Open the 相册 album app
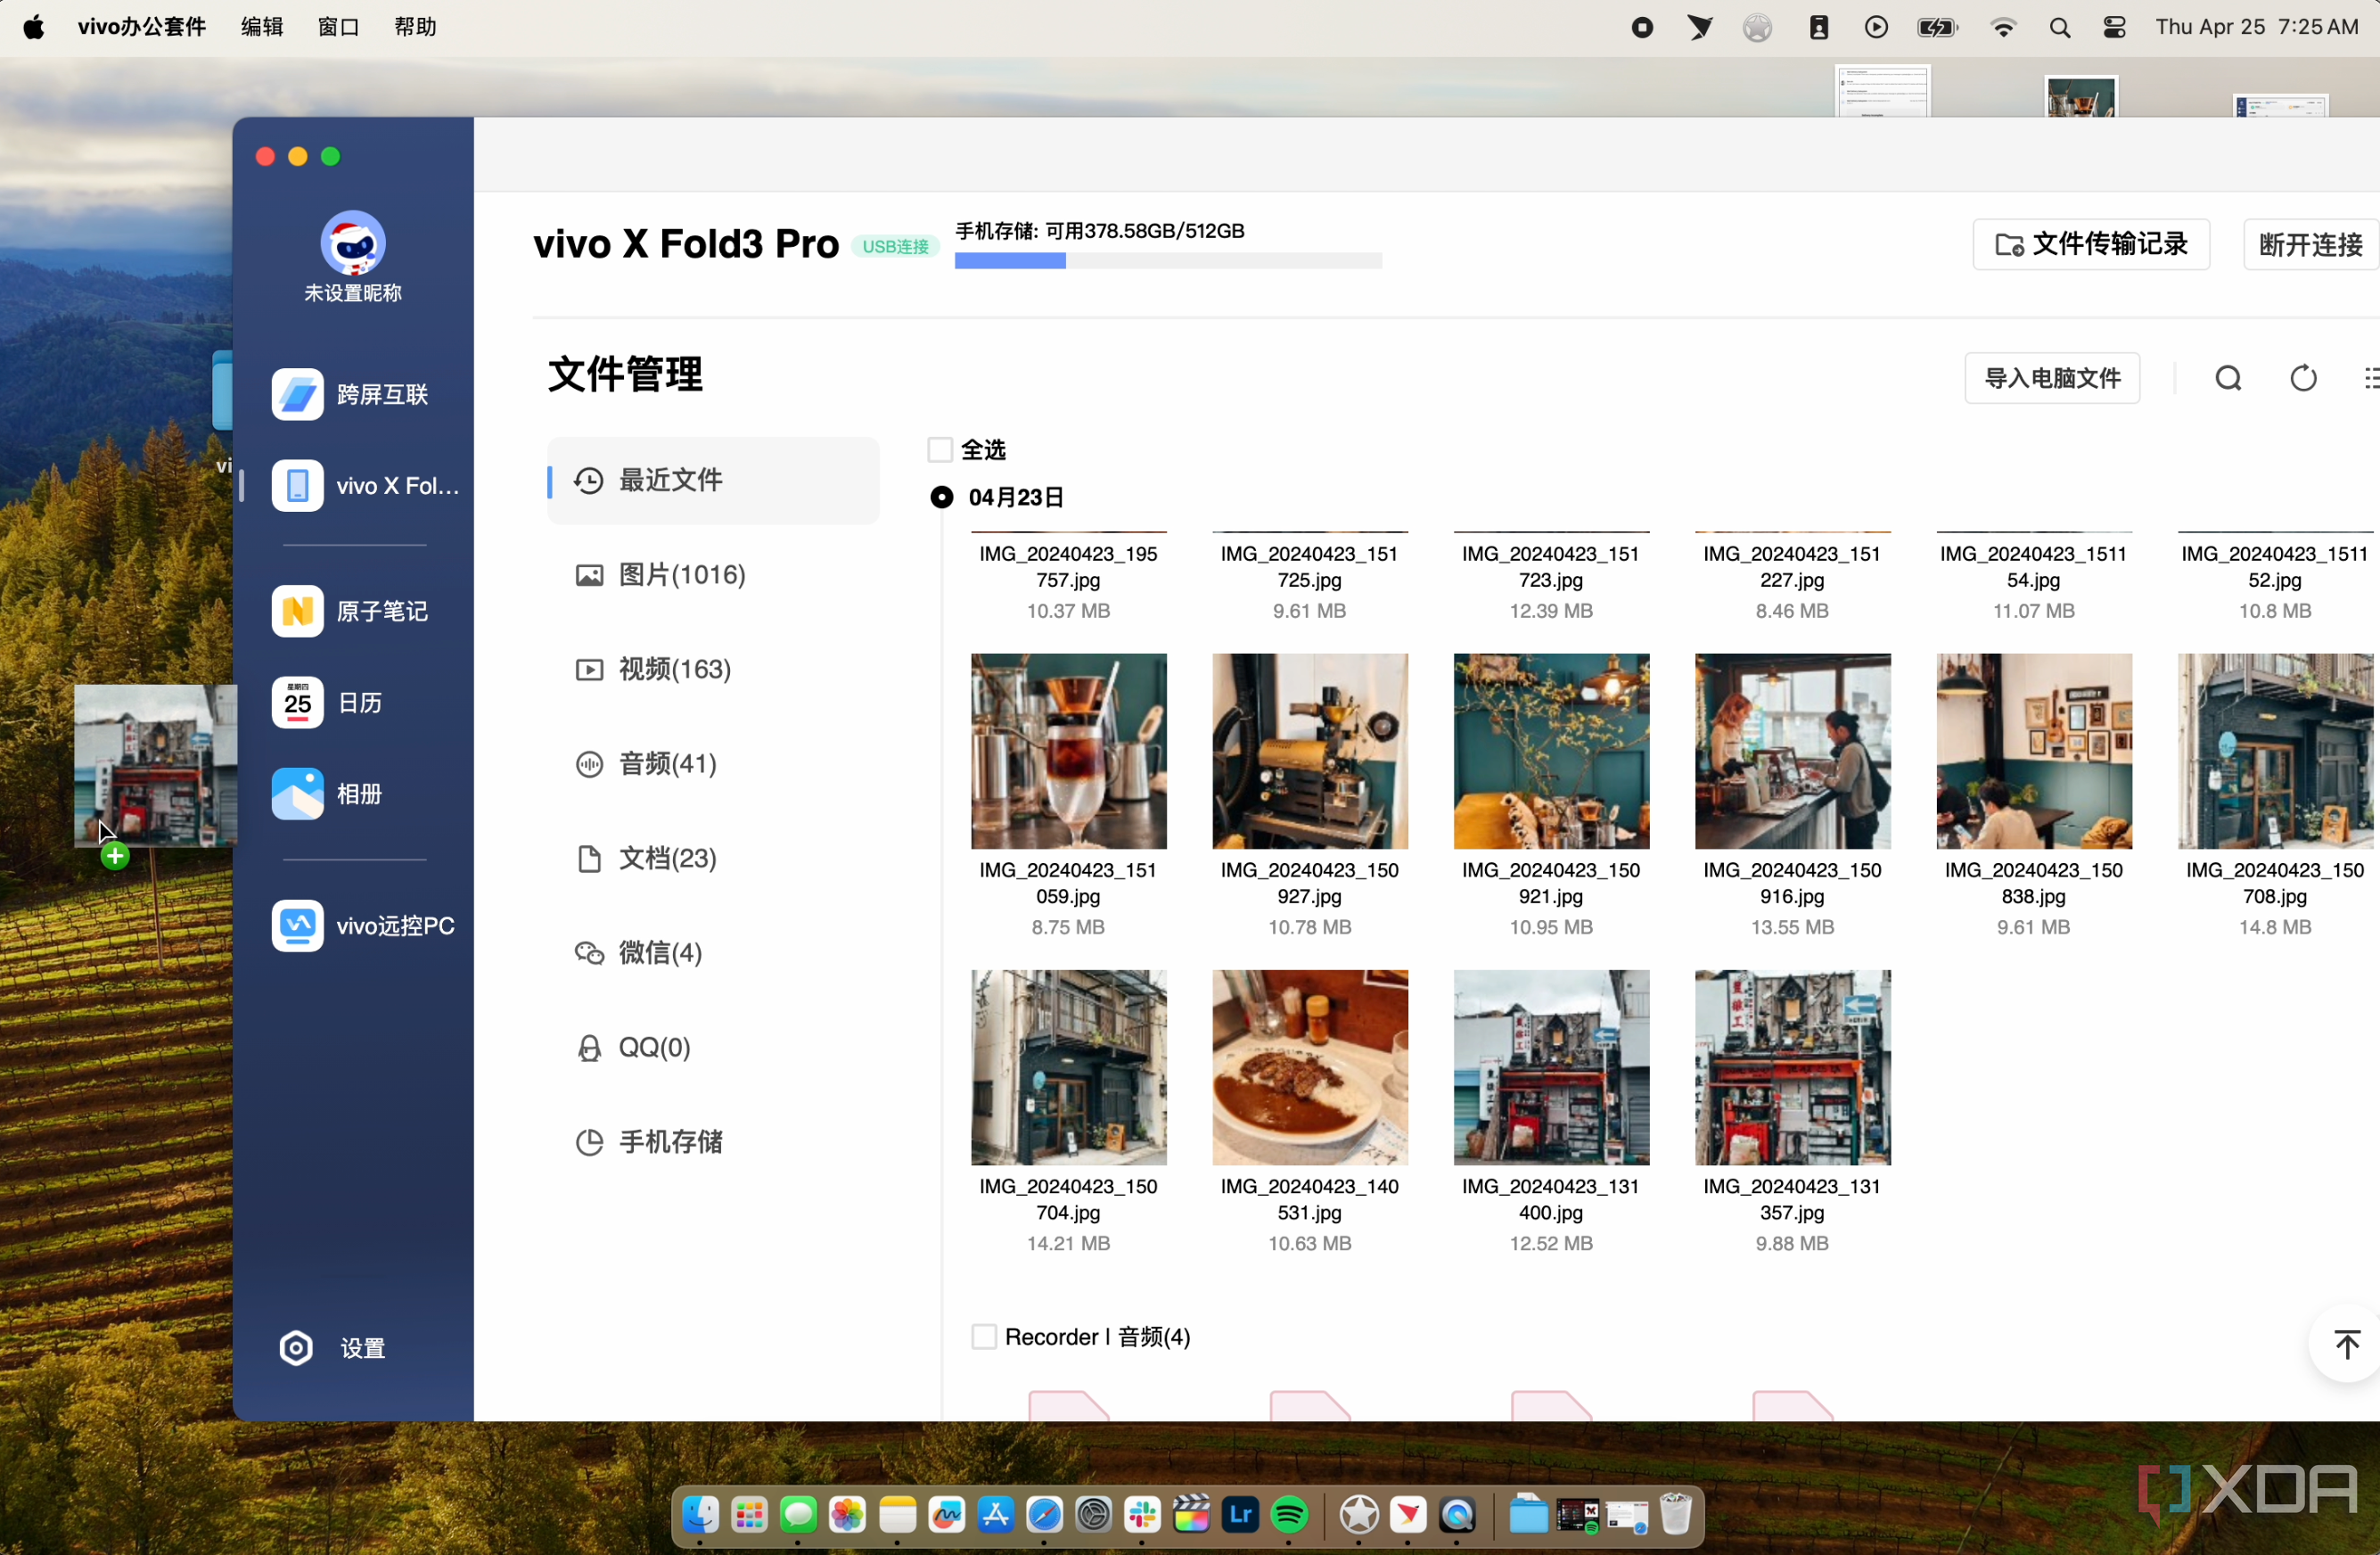The image size is (2380, 1555). tap(328, 794)
